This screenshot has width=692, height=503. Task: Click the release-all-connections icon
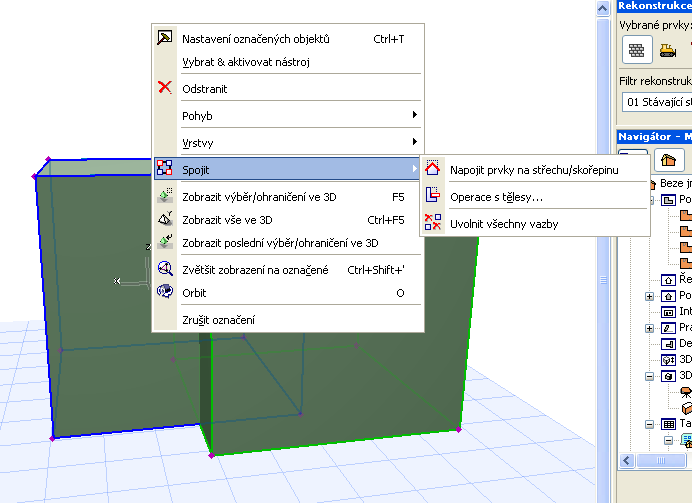[432, 222]
